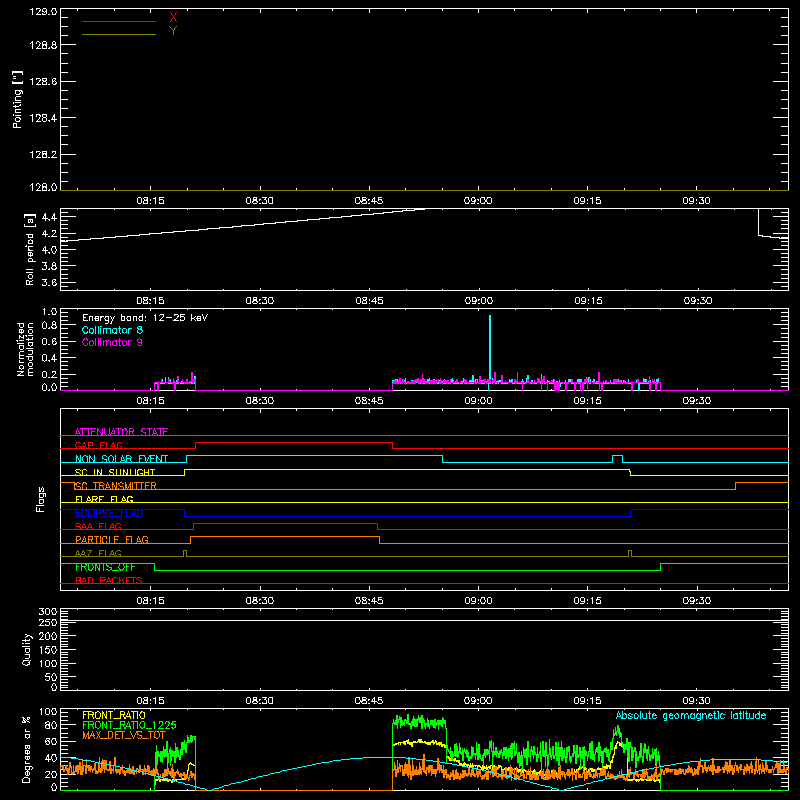Click the 4.4 tick on Roll period axis
The height and width of the screenshot is (800, 800).
point(49,217)
